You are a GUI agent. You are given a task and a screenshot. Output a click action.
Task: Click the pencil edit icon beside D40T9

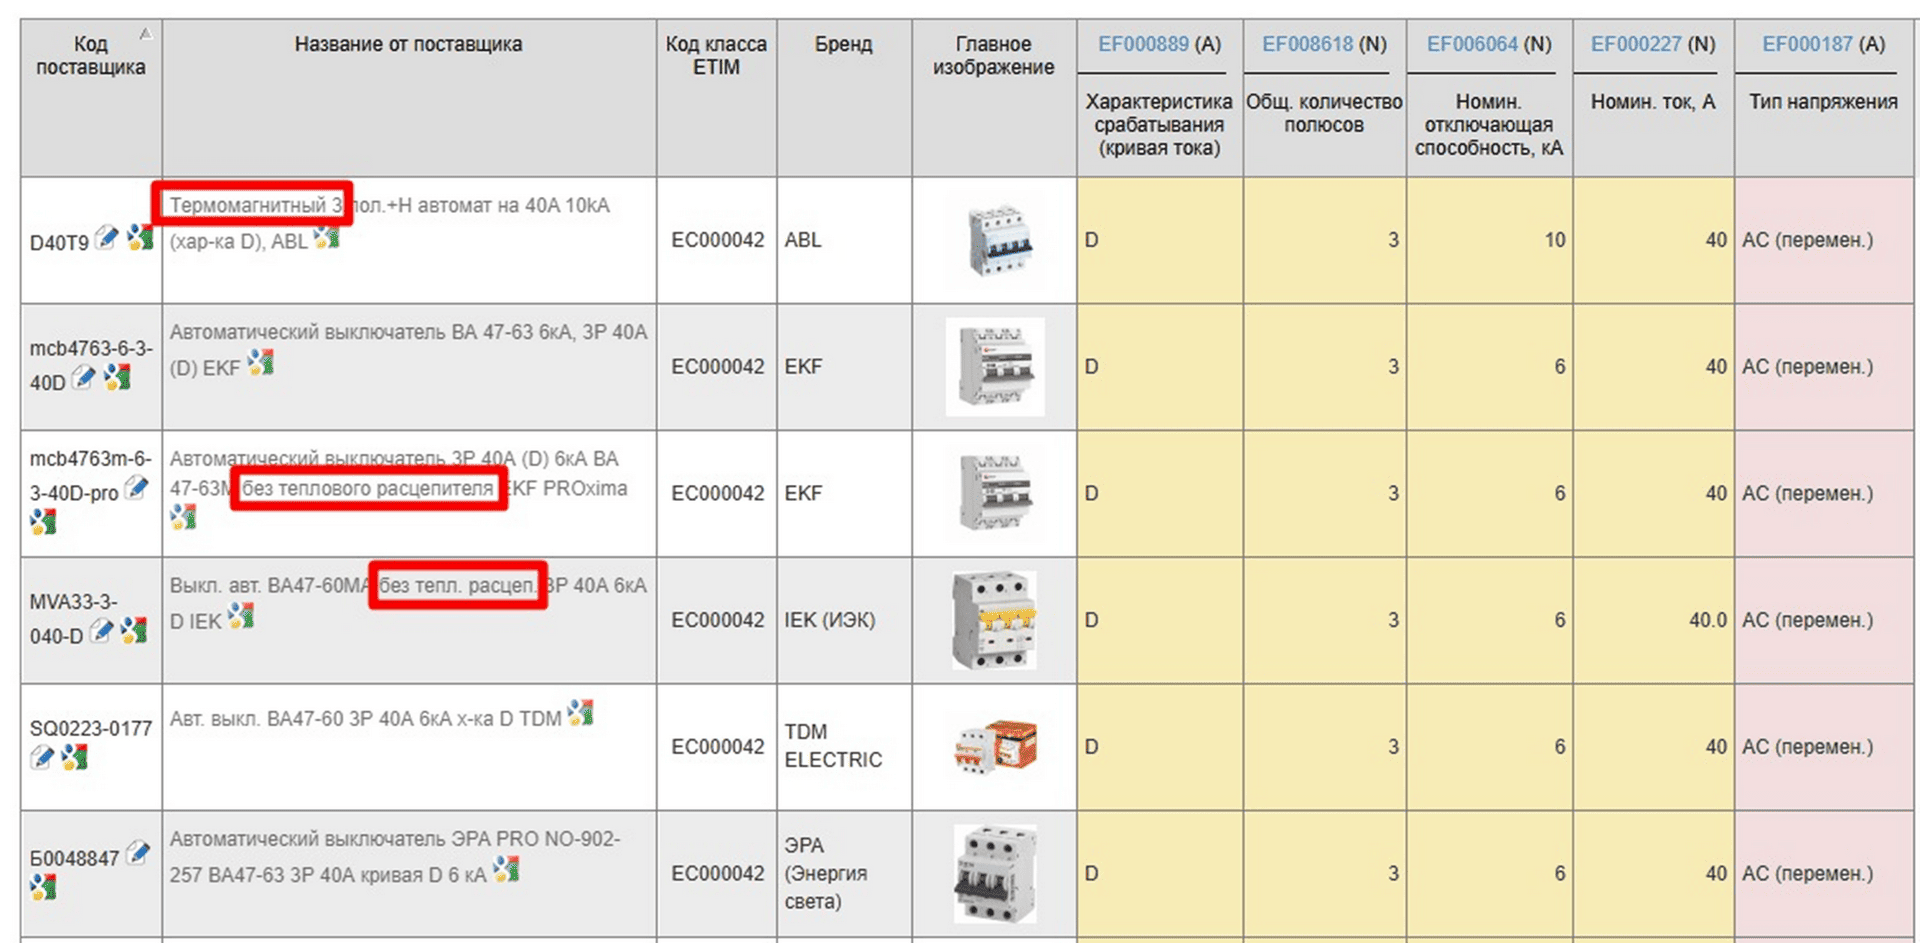pyautogui.click(x=106, y=238)
